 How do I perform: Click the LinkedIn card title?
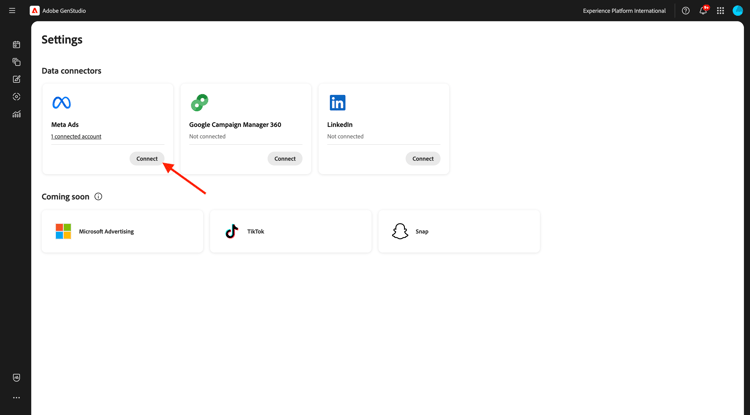pos(340,124)
